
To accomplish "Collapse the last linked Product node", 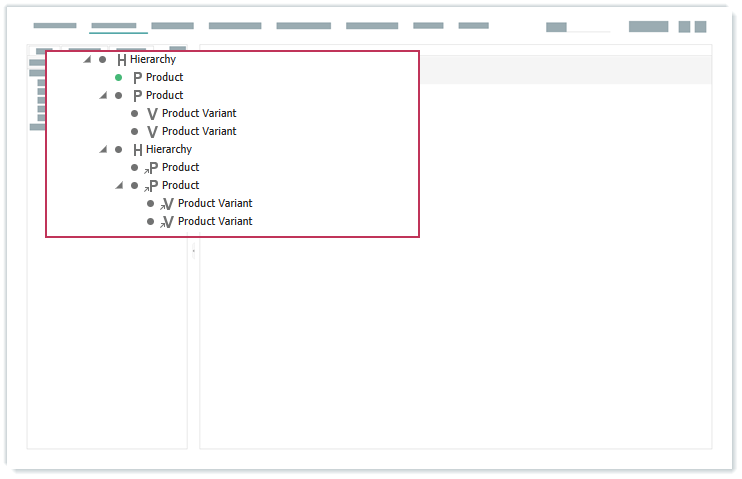I will (x=119, y=185).
